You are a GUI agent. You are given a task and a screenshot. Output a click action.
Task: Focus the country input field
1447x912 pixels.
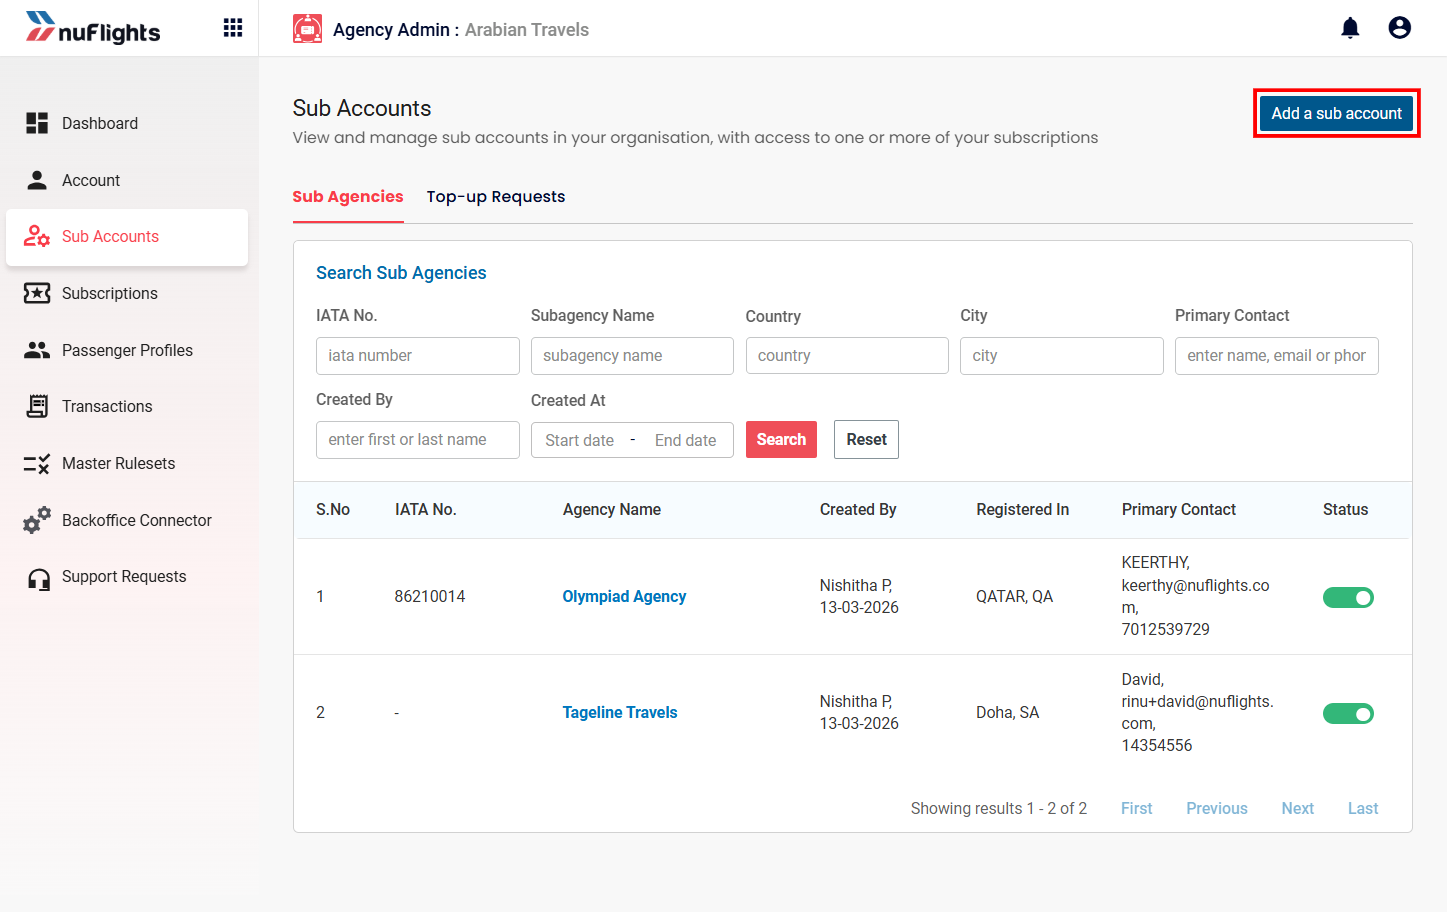[x=847, y=356]
